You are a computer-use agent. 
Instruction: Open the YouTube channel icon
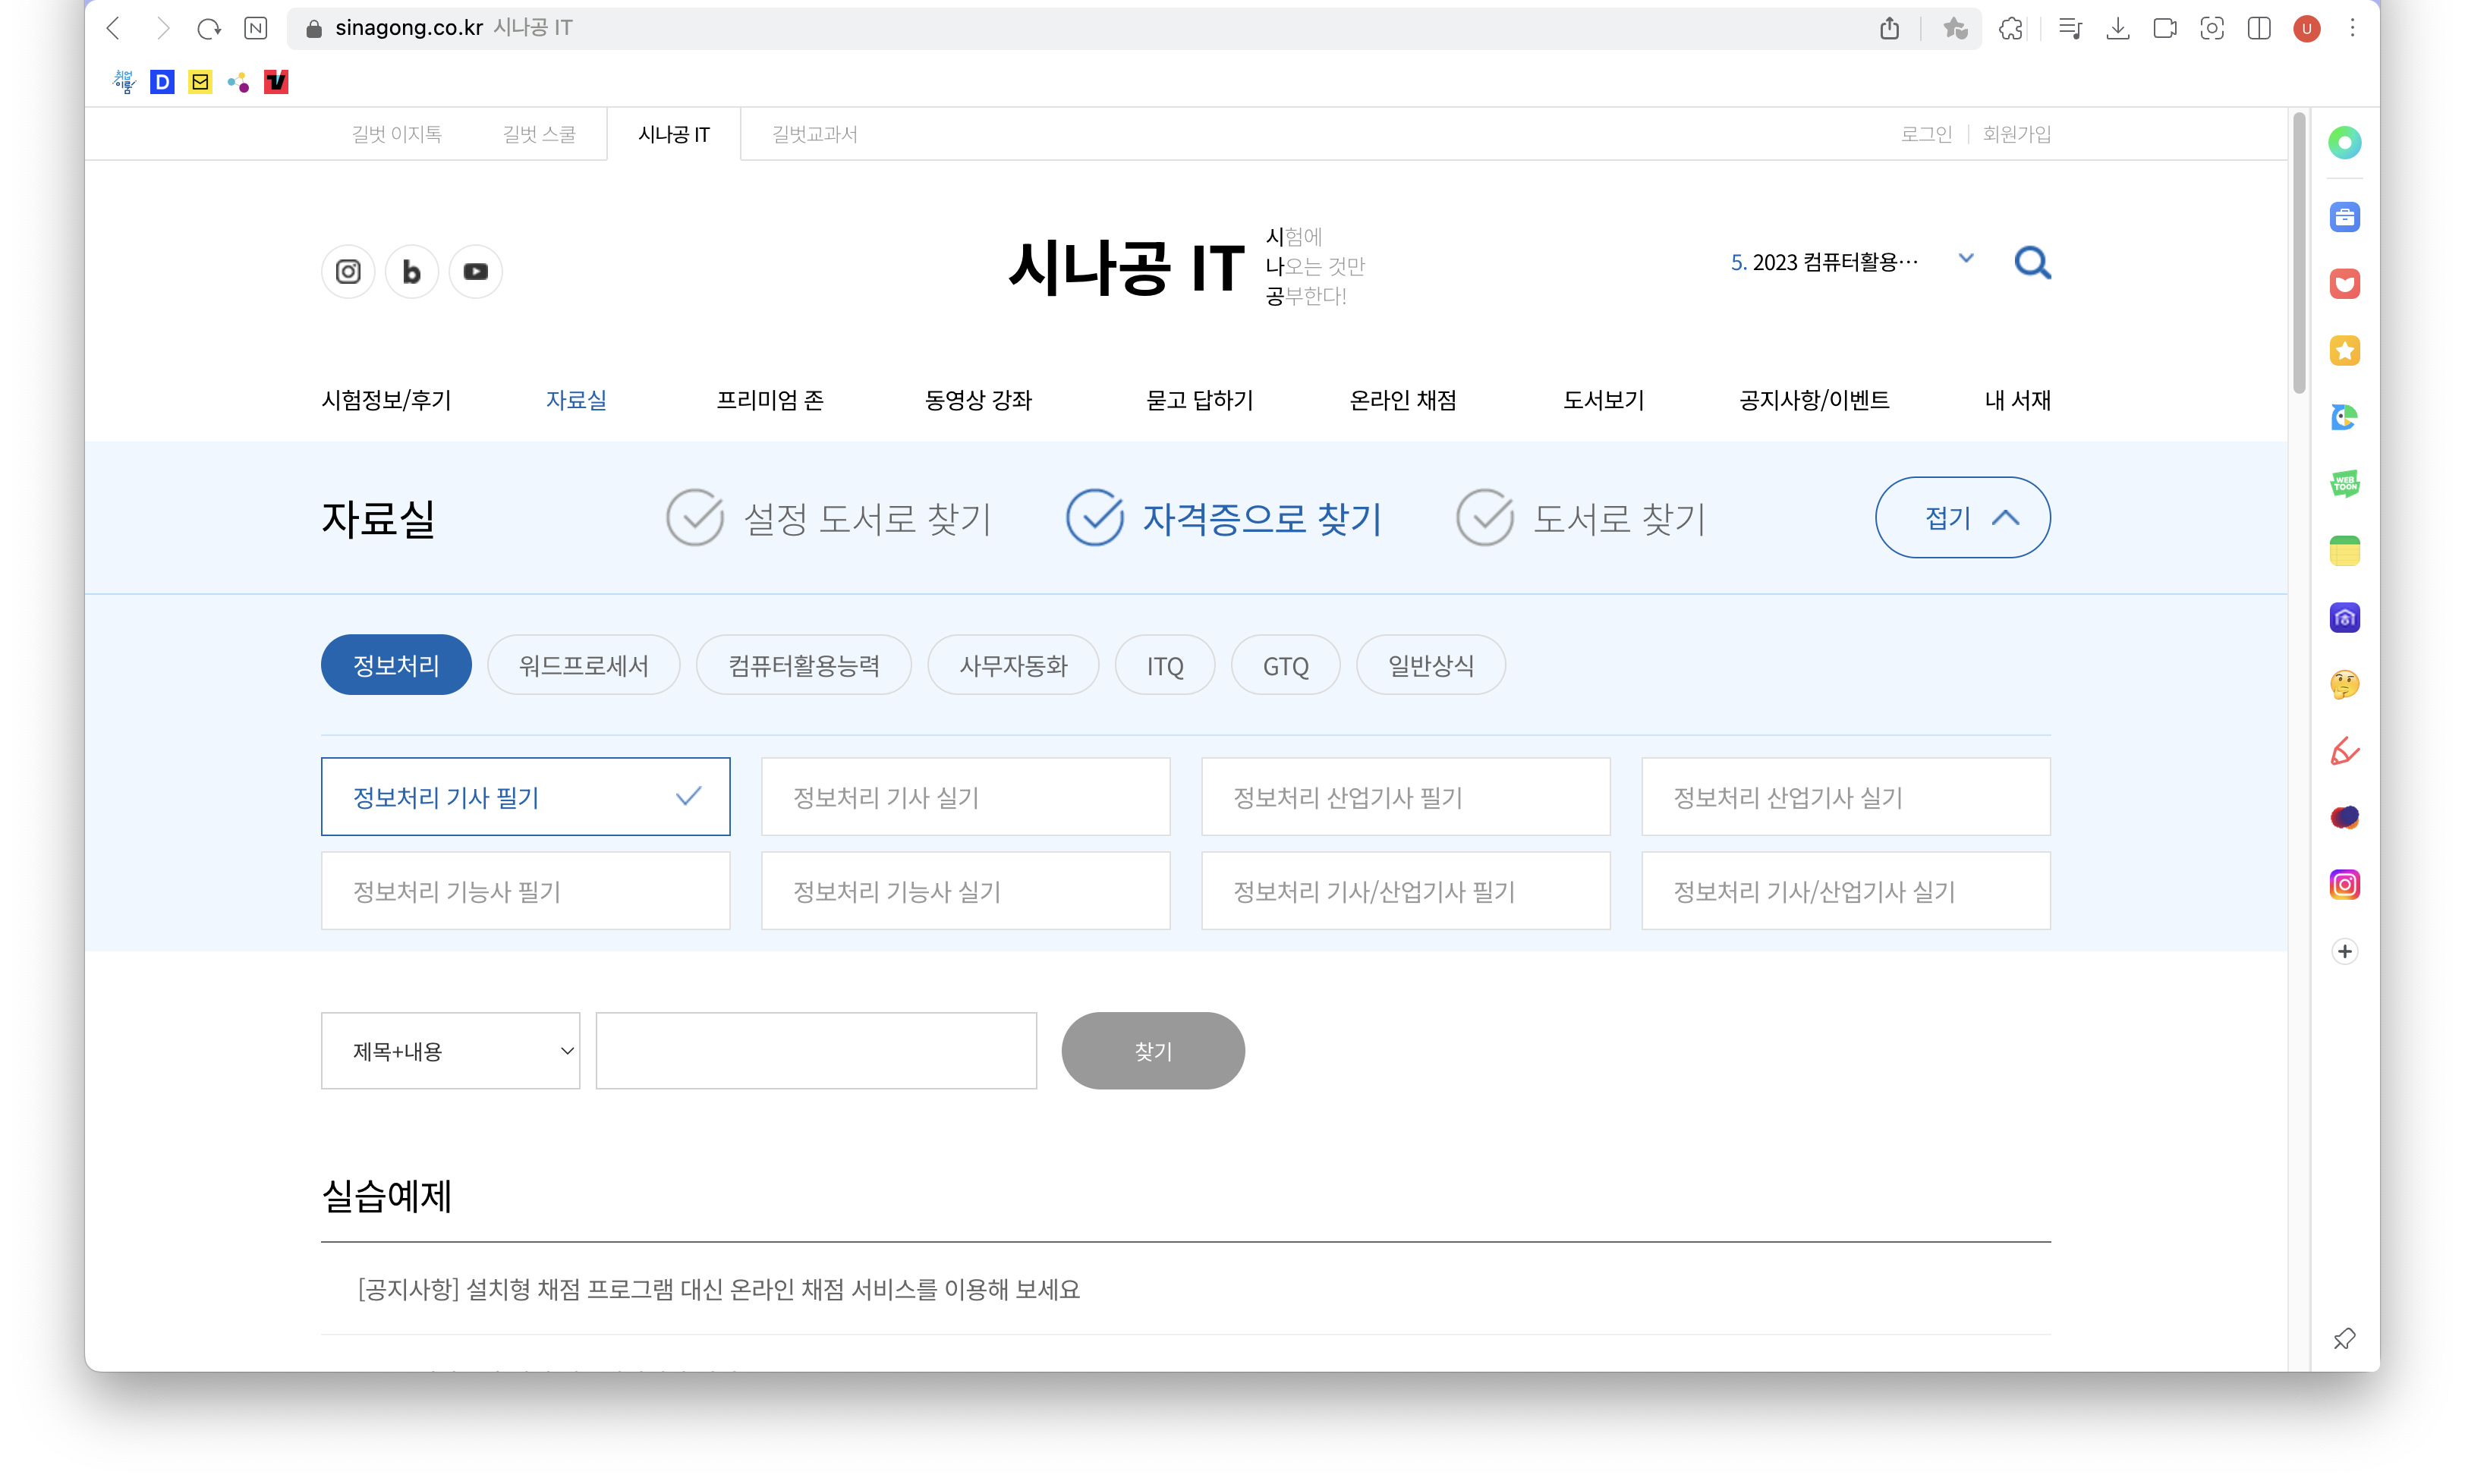coord(475,272)
